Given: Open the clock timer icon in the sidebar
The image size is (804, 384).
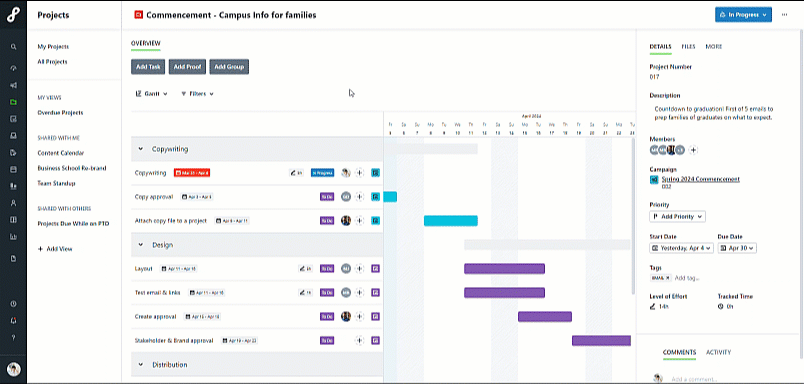Looking at the screenshot, I should pos(13,304).
